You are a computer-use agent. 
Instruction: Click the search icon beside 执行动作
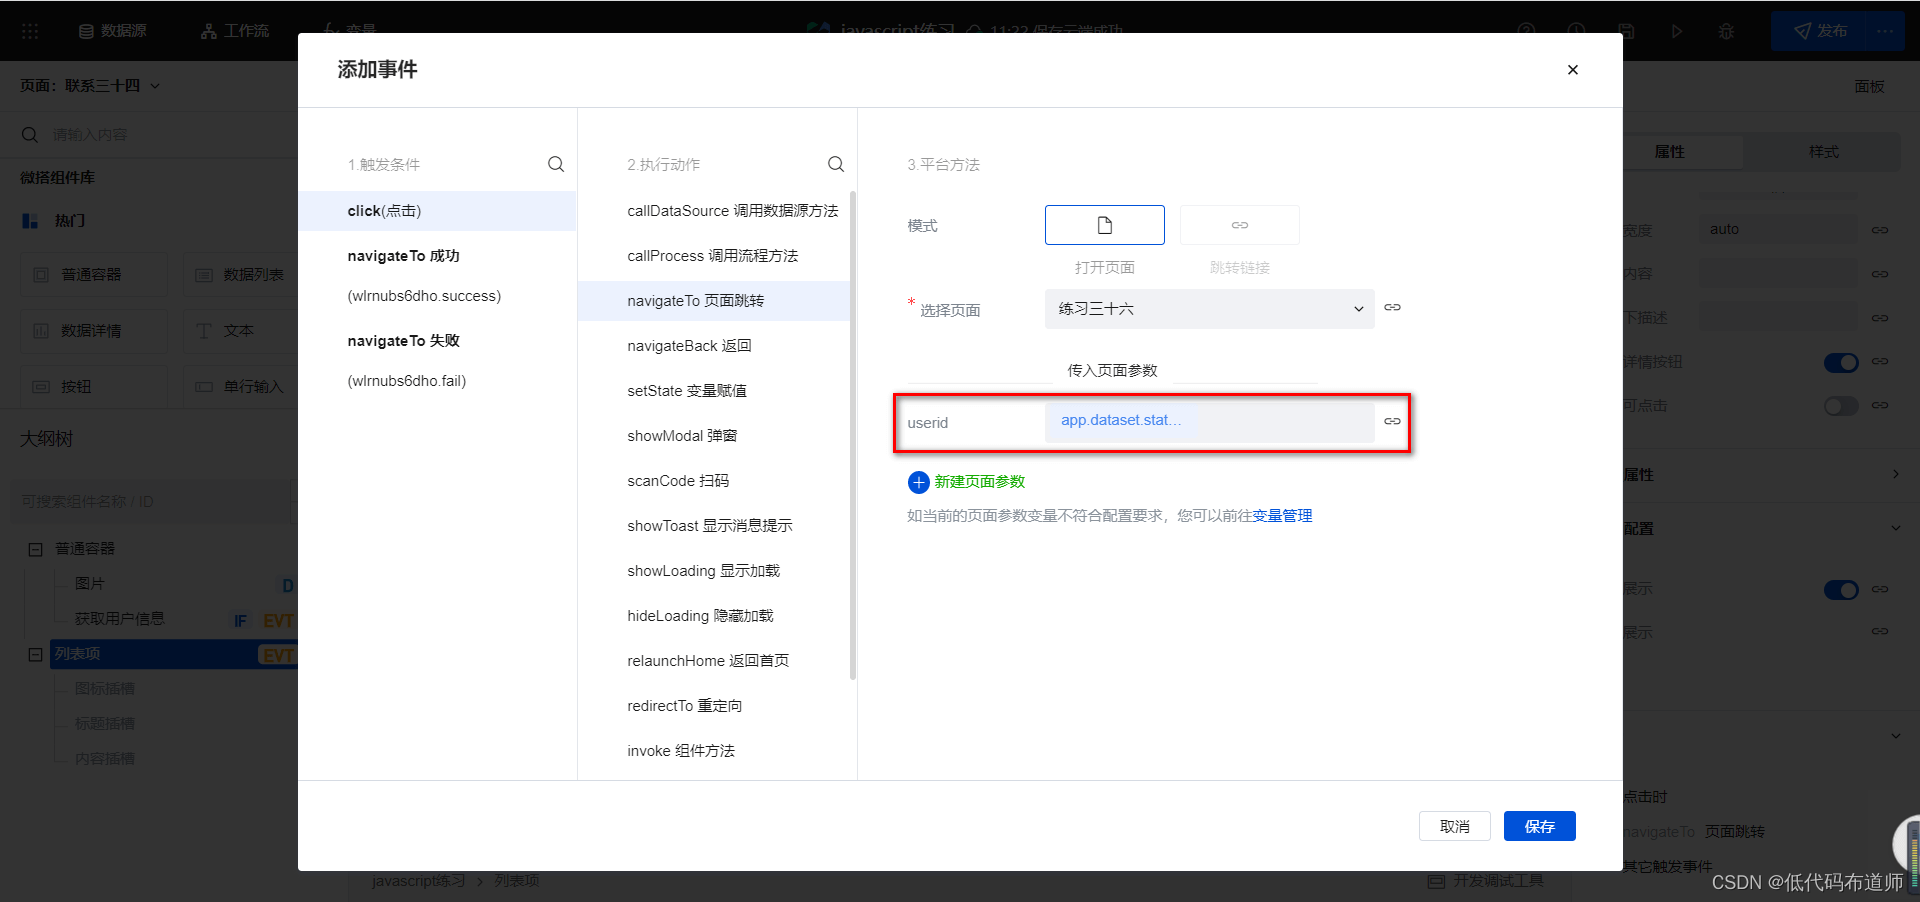pyautogui.click(x=836, y=164)
